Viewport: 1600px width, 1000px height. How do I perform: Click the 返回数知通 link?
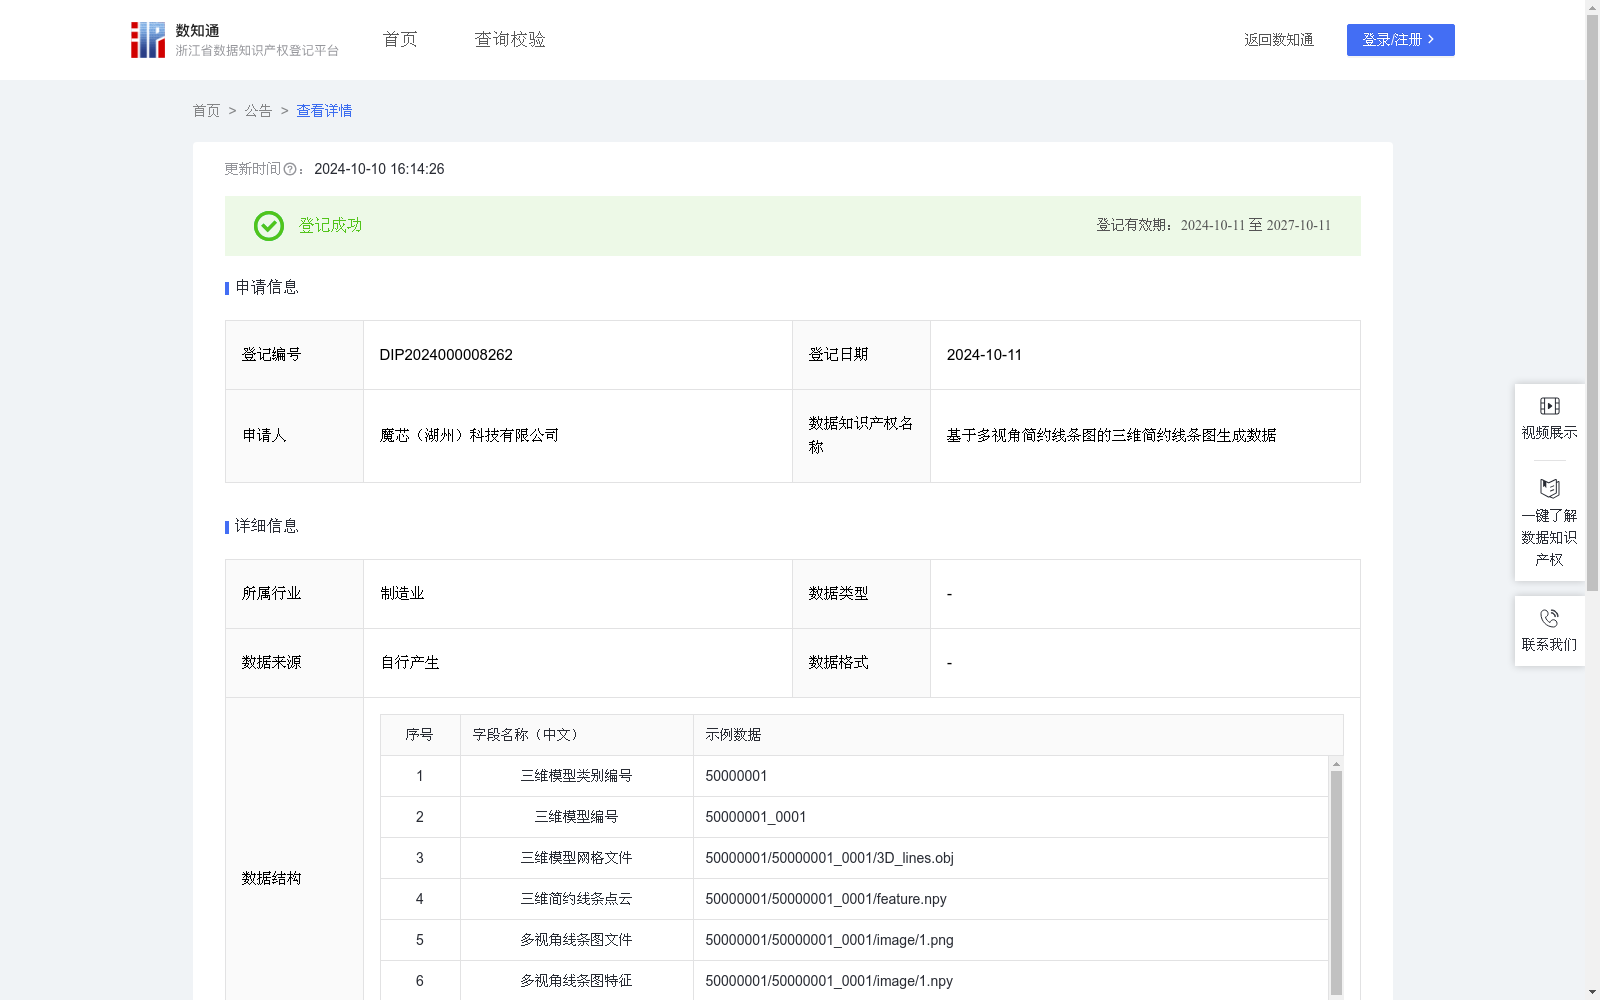click(1279, 40)
